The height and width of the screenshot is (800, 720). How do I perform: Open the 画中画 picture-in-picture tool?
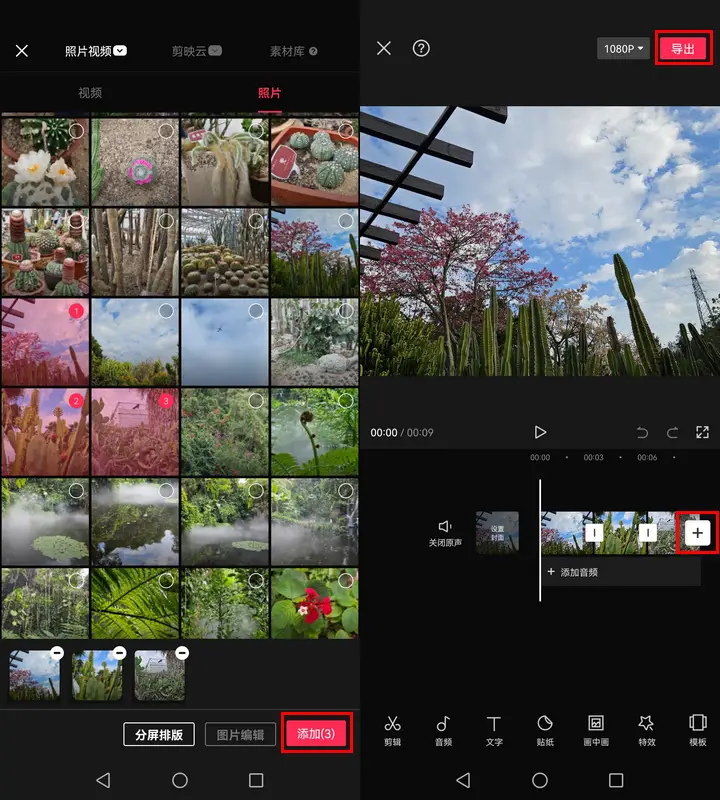(596, 729)
